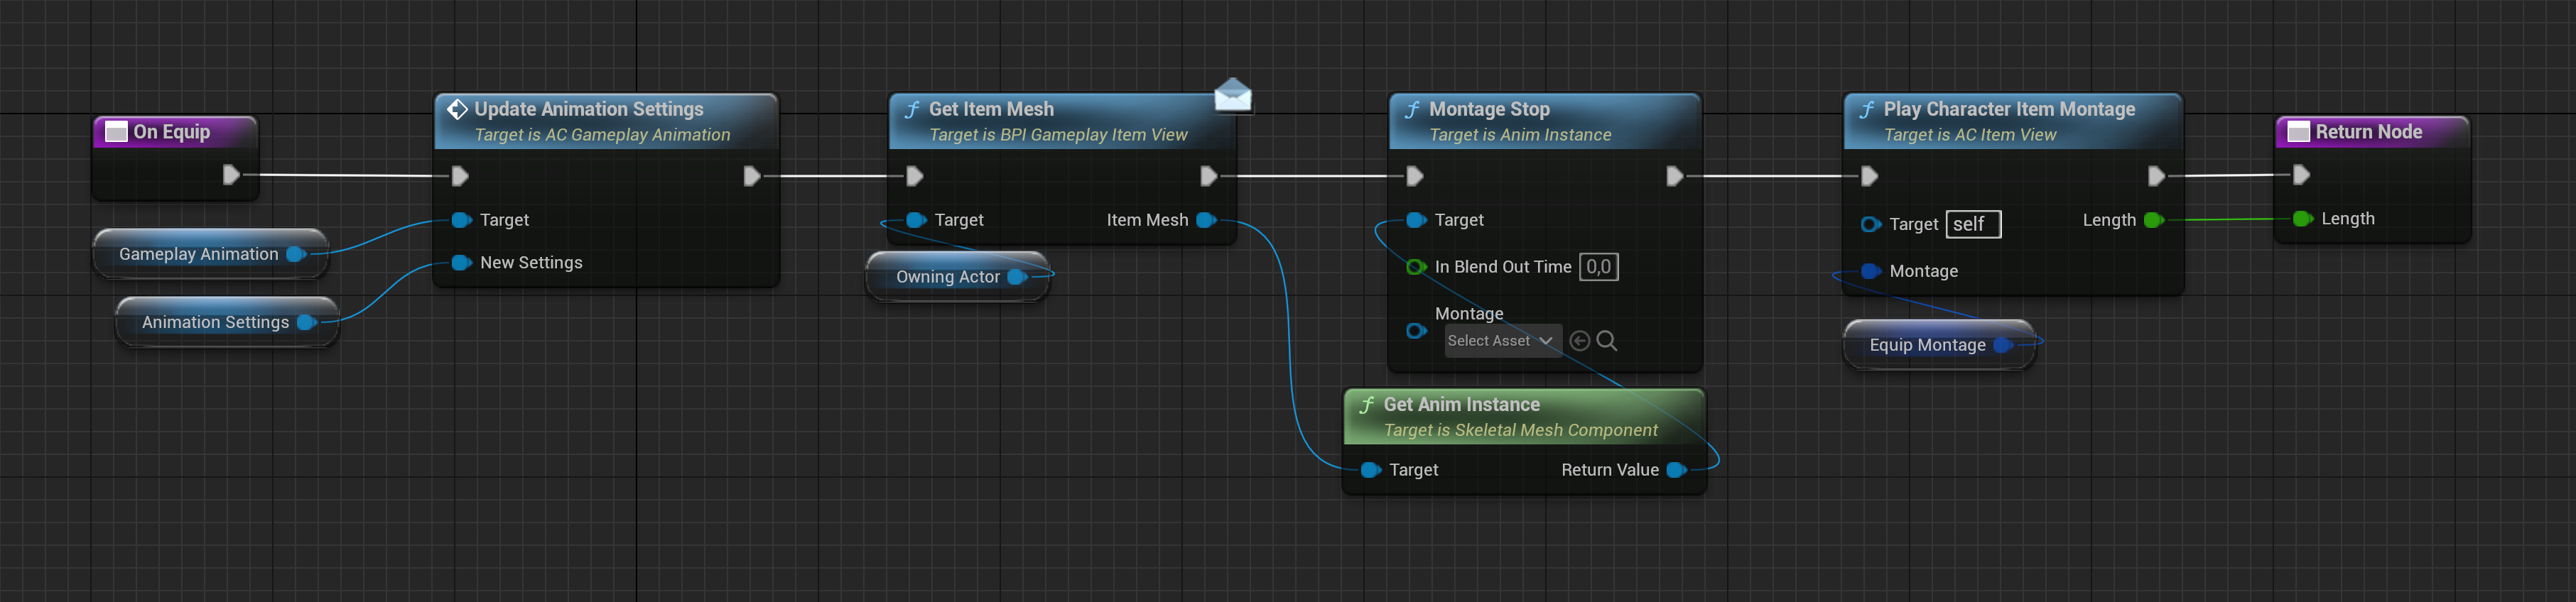Click Montage Stop exec output pin

[1674, 176]
